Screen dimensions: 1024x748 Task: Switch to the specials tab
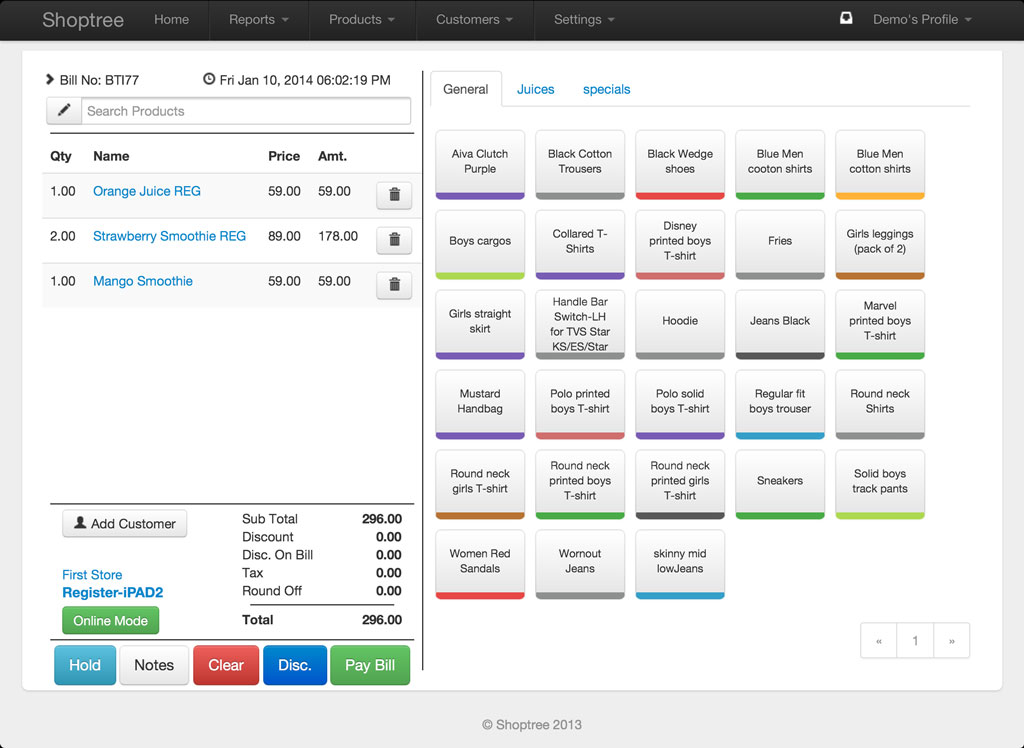tap(607, 89)
